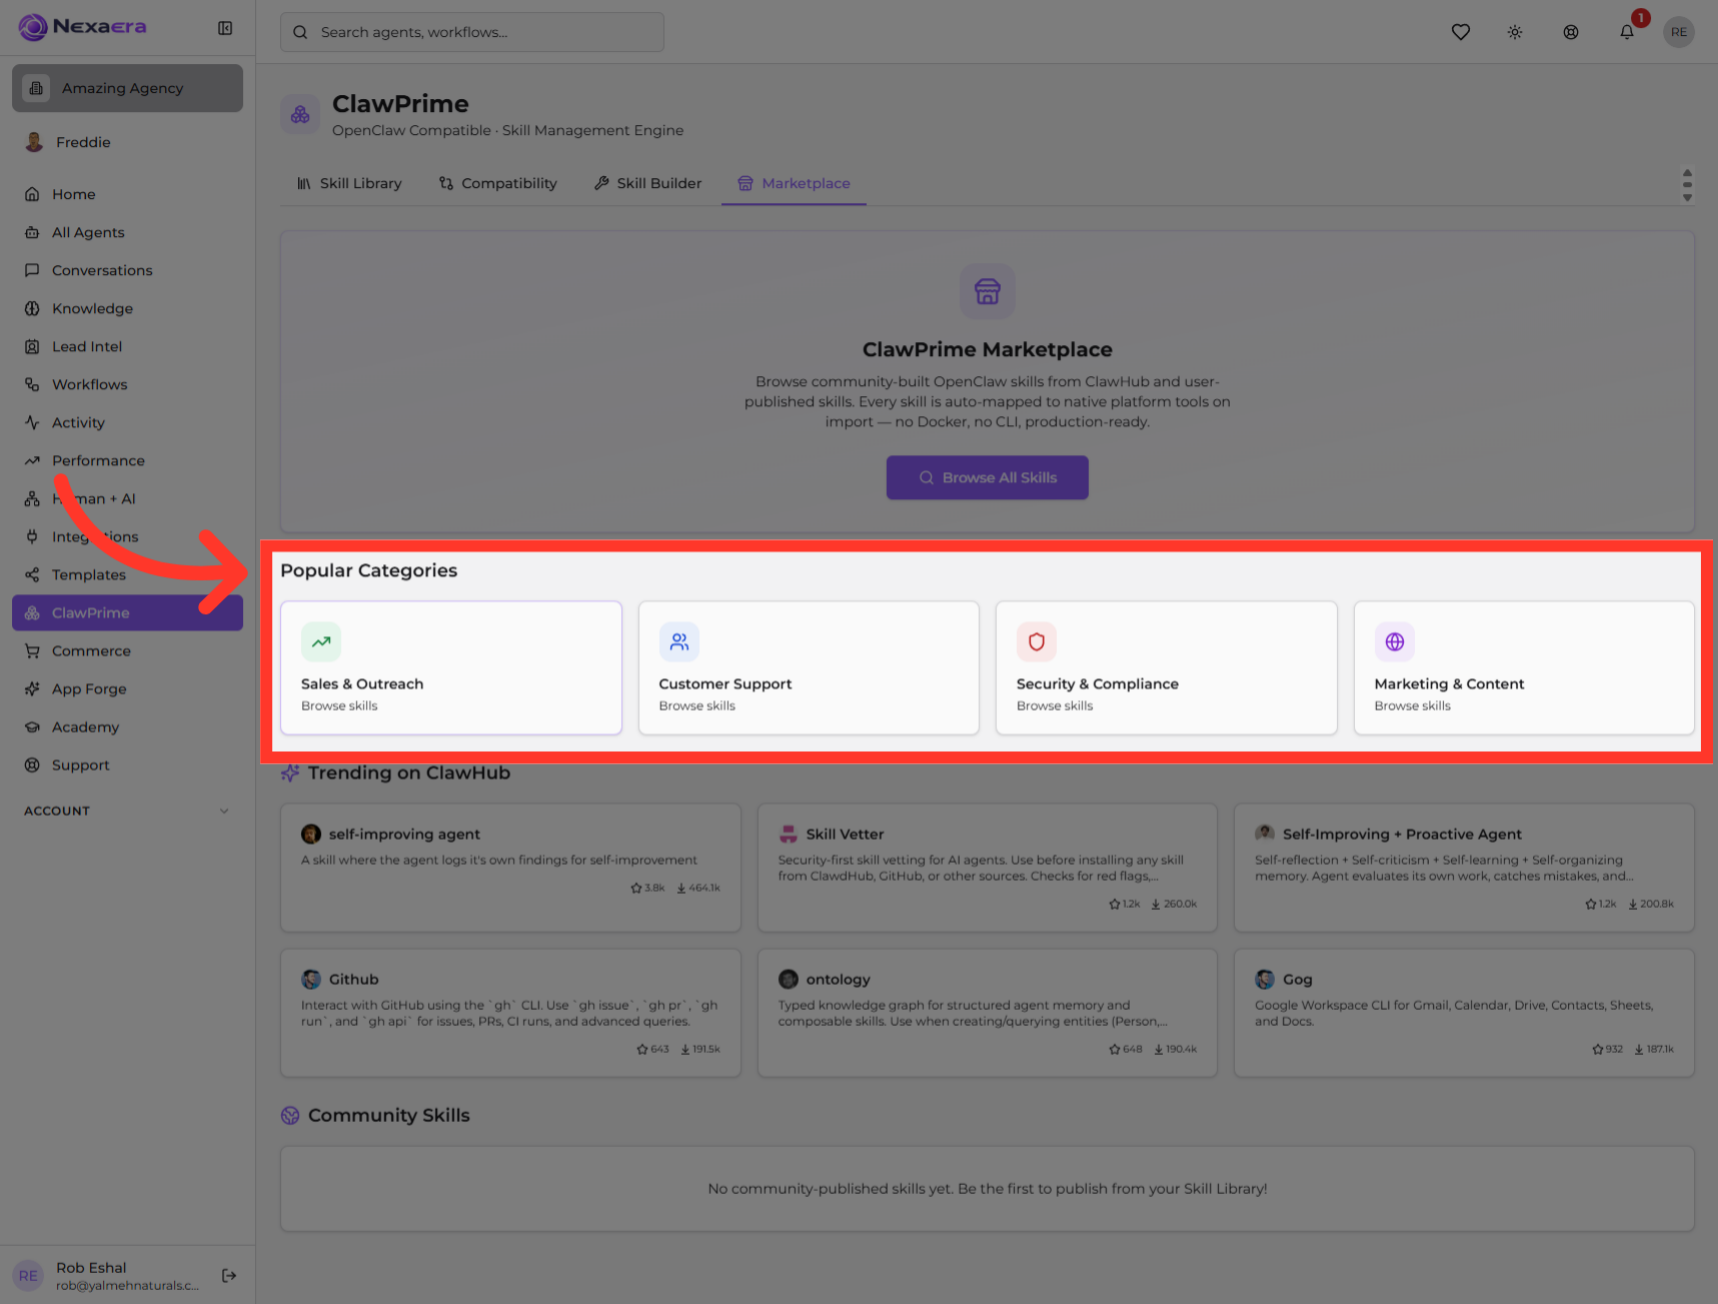Open the Gog skill card

pyautogui.click(x=1464, y=1013)
